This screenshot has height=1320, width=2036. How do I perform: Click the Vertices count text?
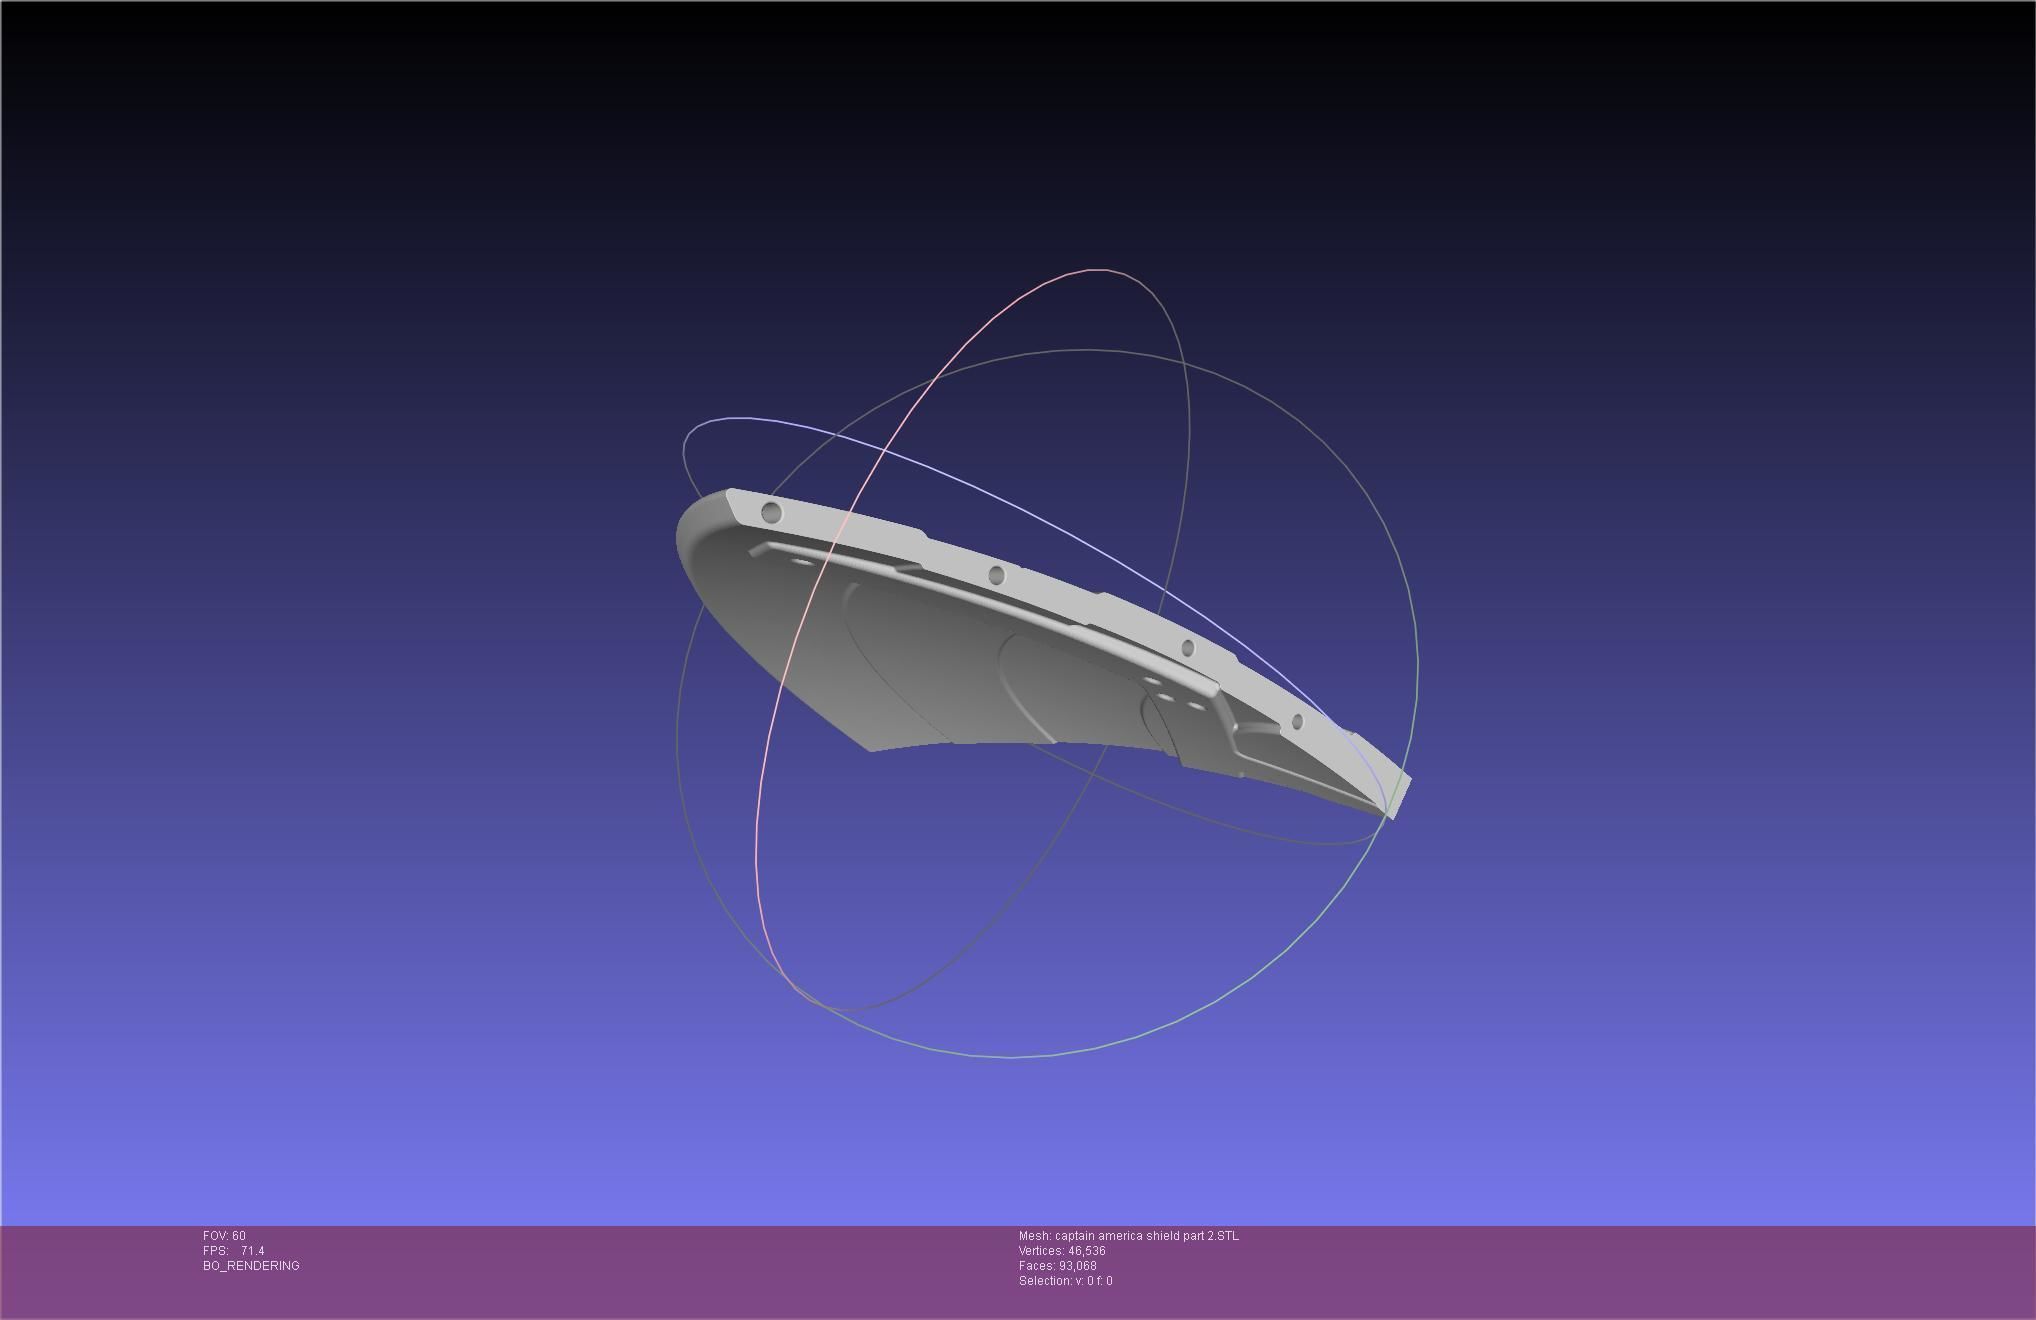click(x=1062, y=1251)
